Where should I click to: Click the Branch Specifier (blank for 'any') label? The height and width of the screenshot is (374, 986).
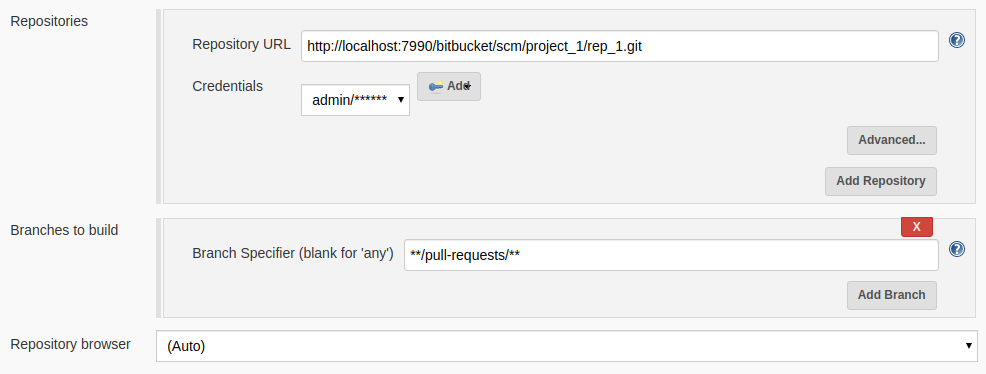click(x=293, y=253)
